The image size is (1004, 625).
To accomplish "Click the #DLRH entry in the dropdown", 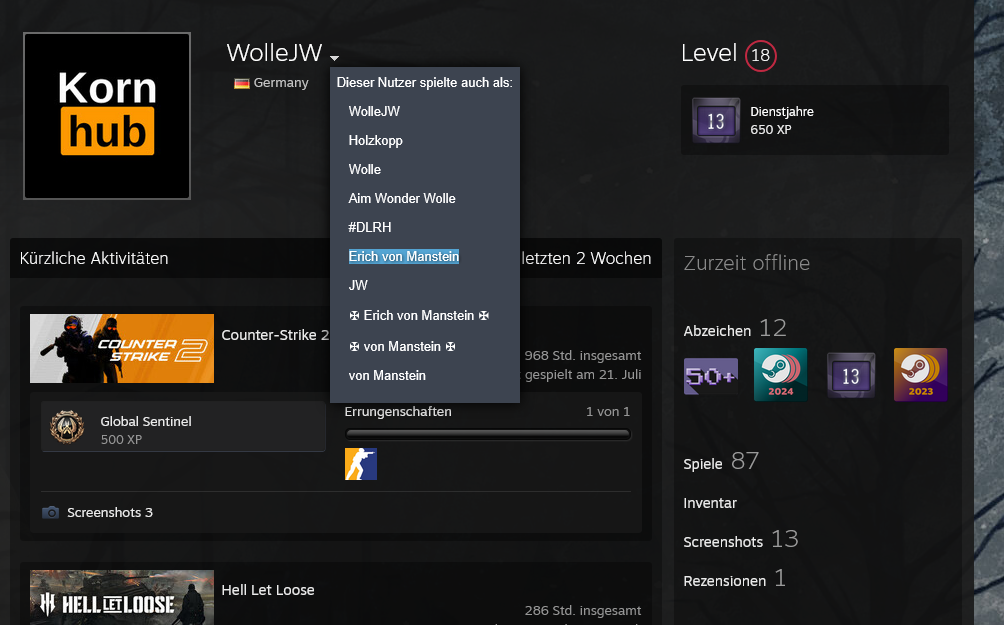I will (370, 228).
